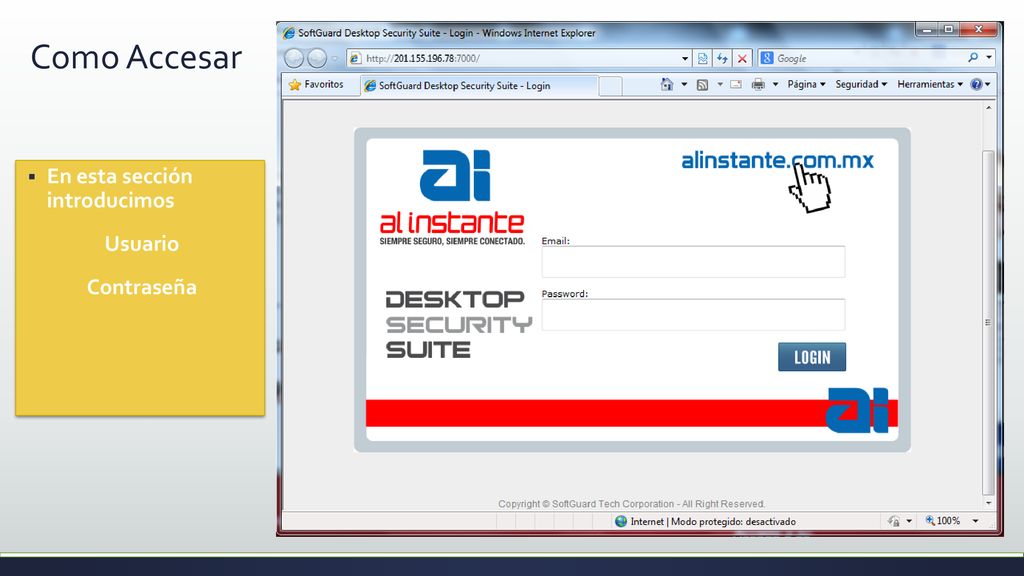Expand the Print options dropdown arrow
This screenshot has height=576, width=1024.
[x=775, y=84]
